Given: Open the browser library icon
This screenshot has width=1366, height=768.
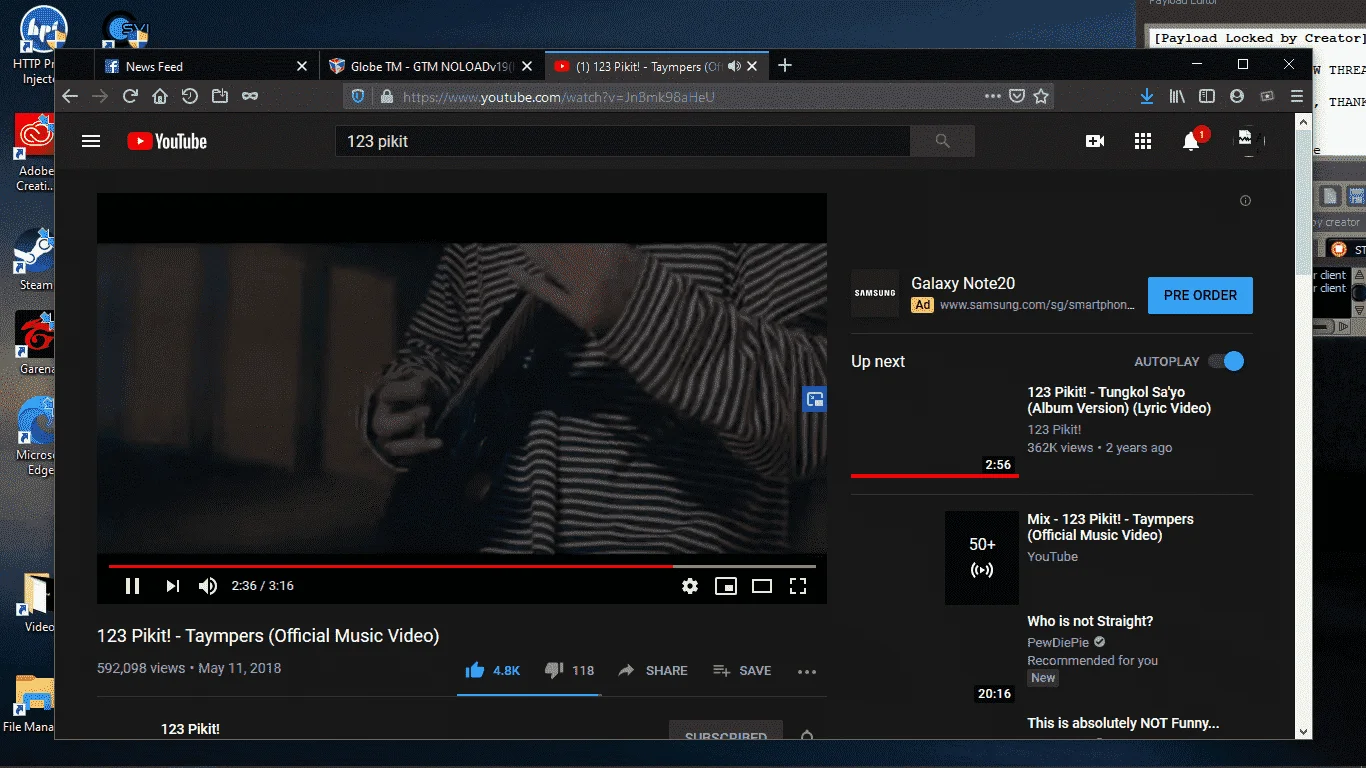Looking at the screenshot, I should coord(1177,97).
